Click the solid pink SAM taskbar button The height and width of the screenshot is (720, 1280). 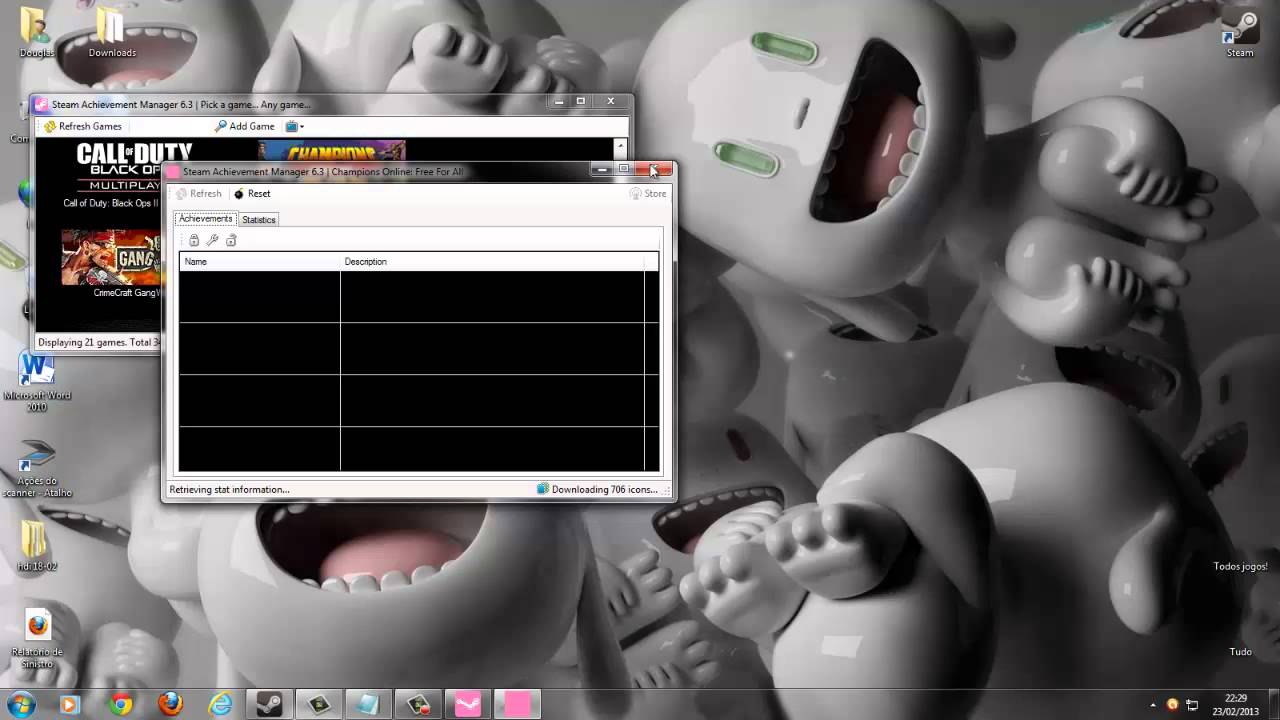517,705
